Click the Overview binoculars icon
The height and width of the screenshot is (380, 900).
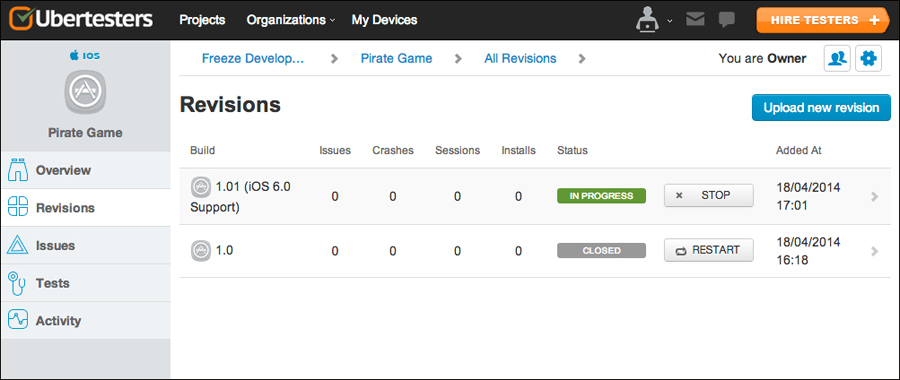[x=18, y=170]
